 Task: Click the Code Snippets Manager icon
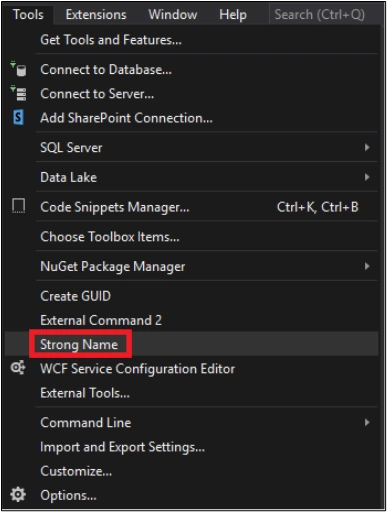18,206
